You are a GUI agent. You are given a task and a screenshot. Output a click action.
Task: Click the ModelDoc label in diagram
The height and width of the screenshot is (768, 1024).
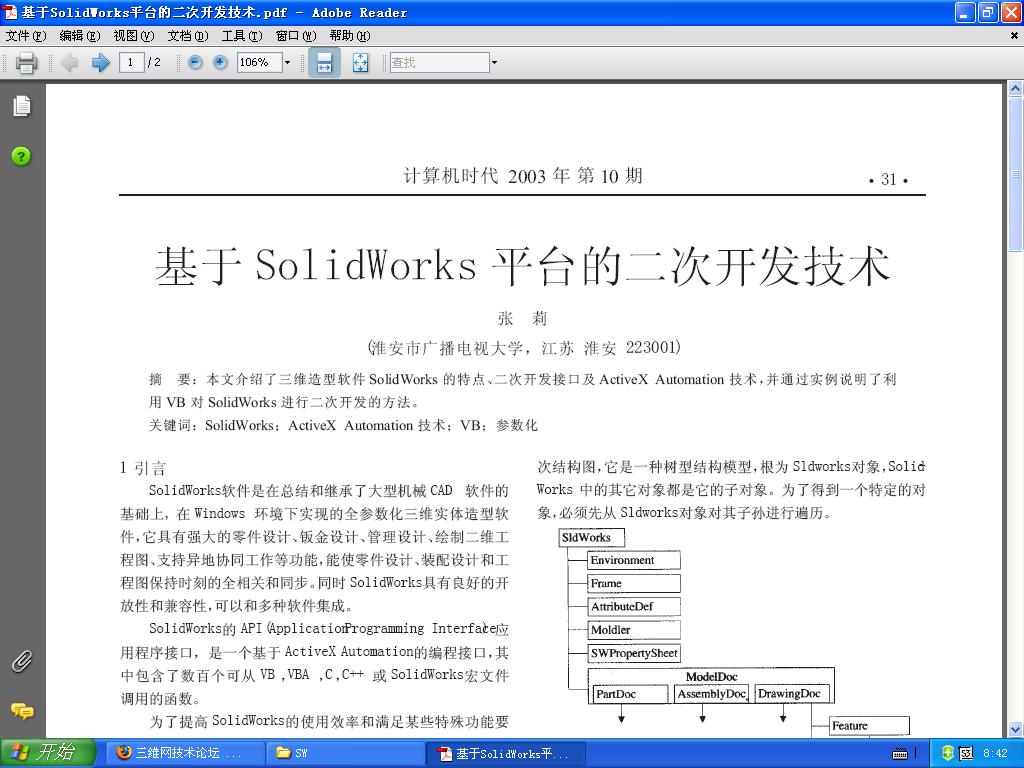pyautogui.click(x=711, y=677)
